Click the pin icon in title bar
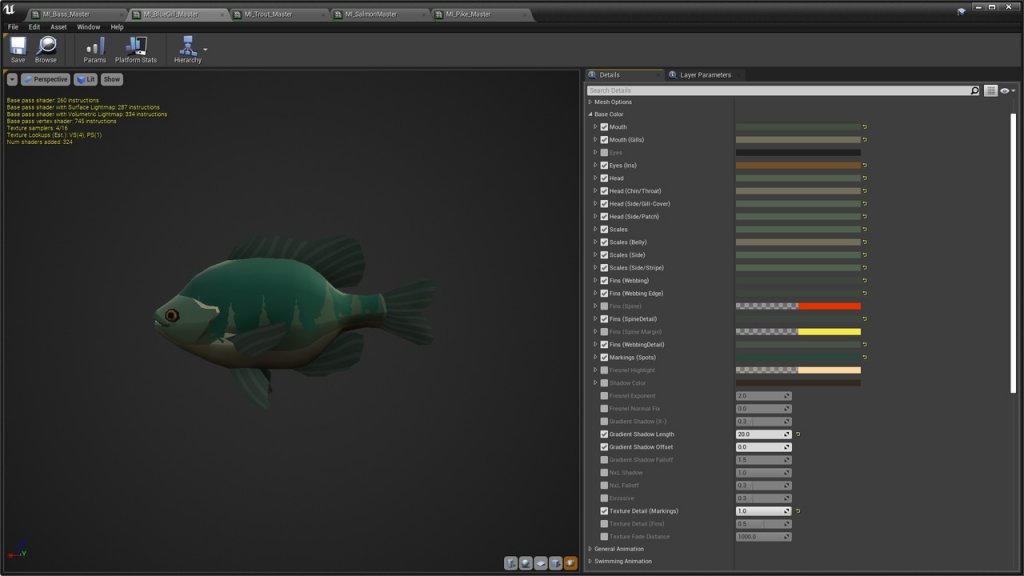1024x576 pixels. [x=961, y=11]
